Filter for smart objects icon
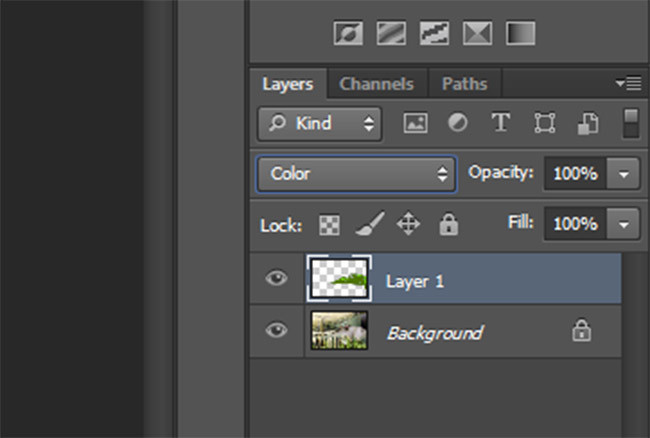 (x=588, y=123)
